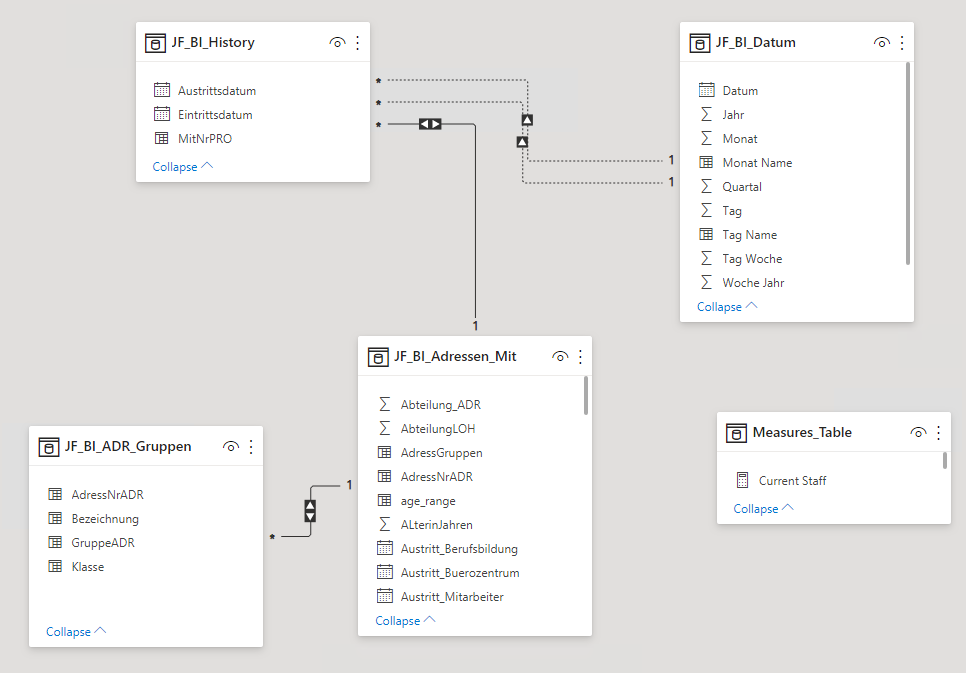The width and height of the screenshot is (966, 673).
Task: Toggle visibility of JF_BI_Datum table
Action: point(882,43)
